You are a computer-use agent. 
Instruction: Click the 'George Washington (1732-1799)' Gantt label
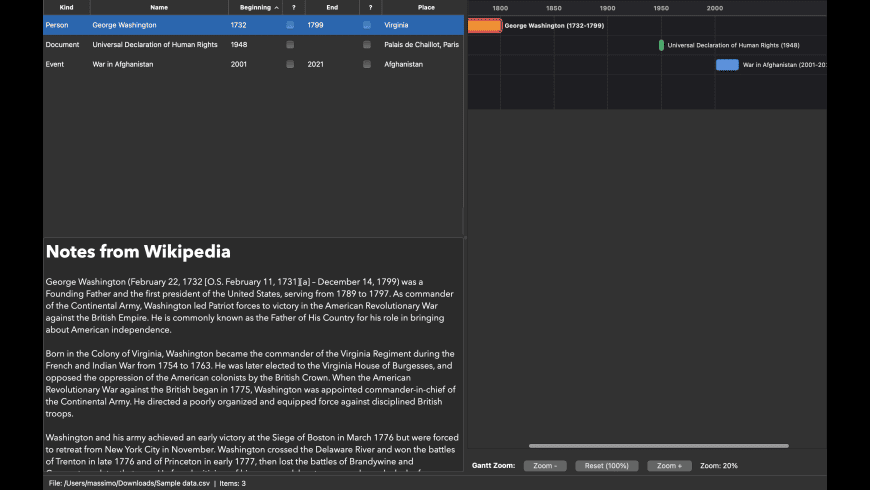click(x=554, y=26)
